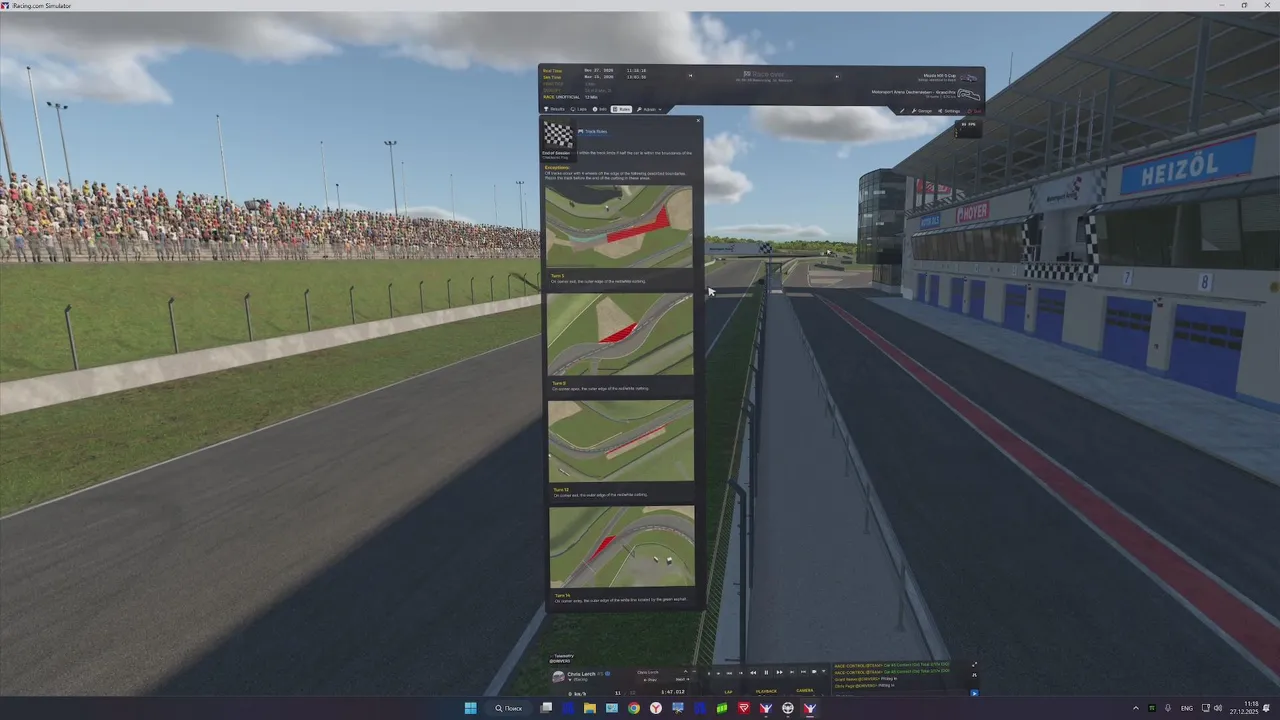Open File Explorer from the taskbar
Image resolution: width=1280 pixels, height=720 pixels.
[590, 708]
